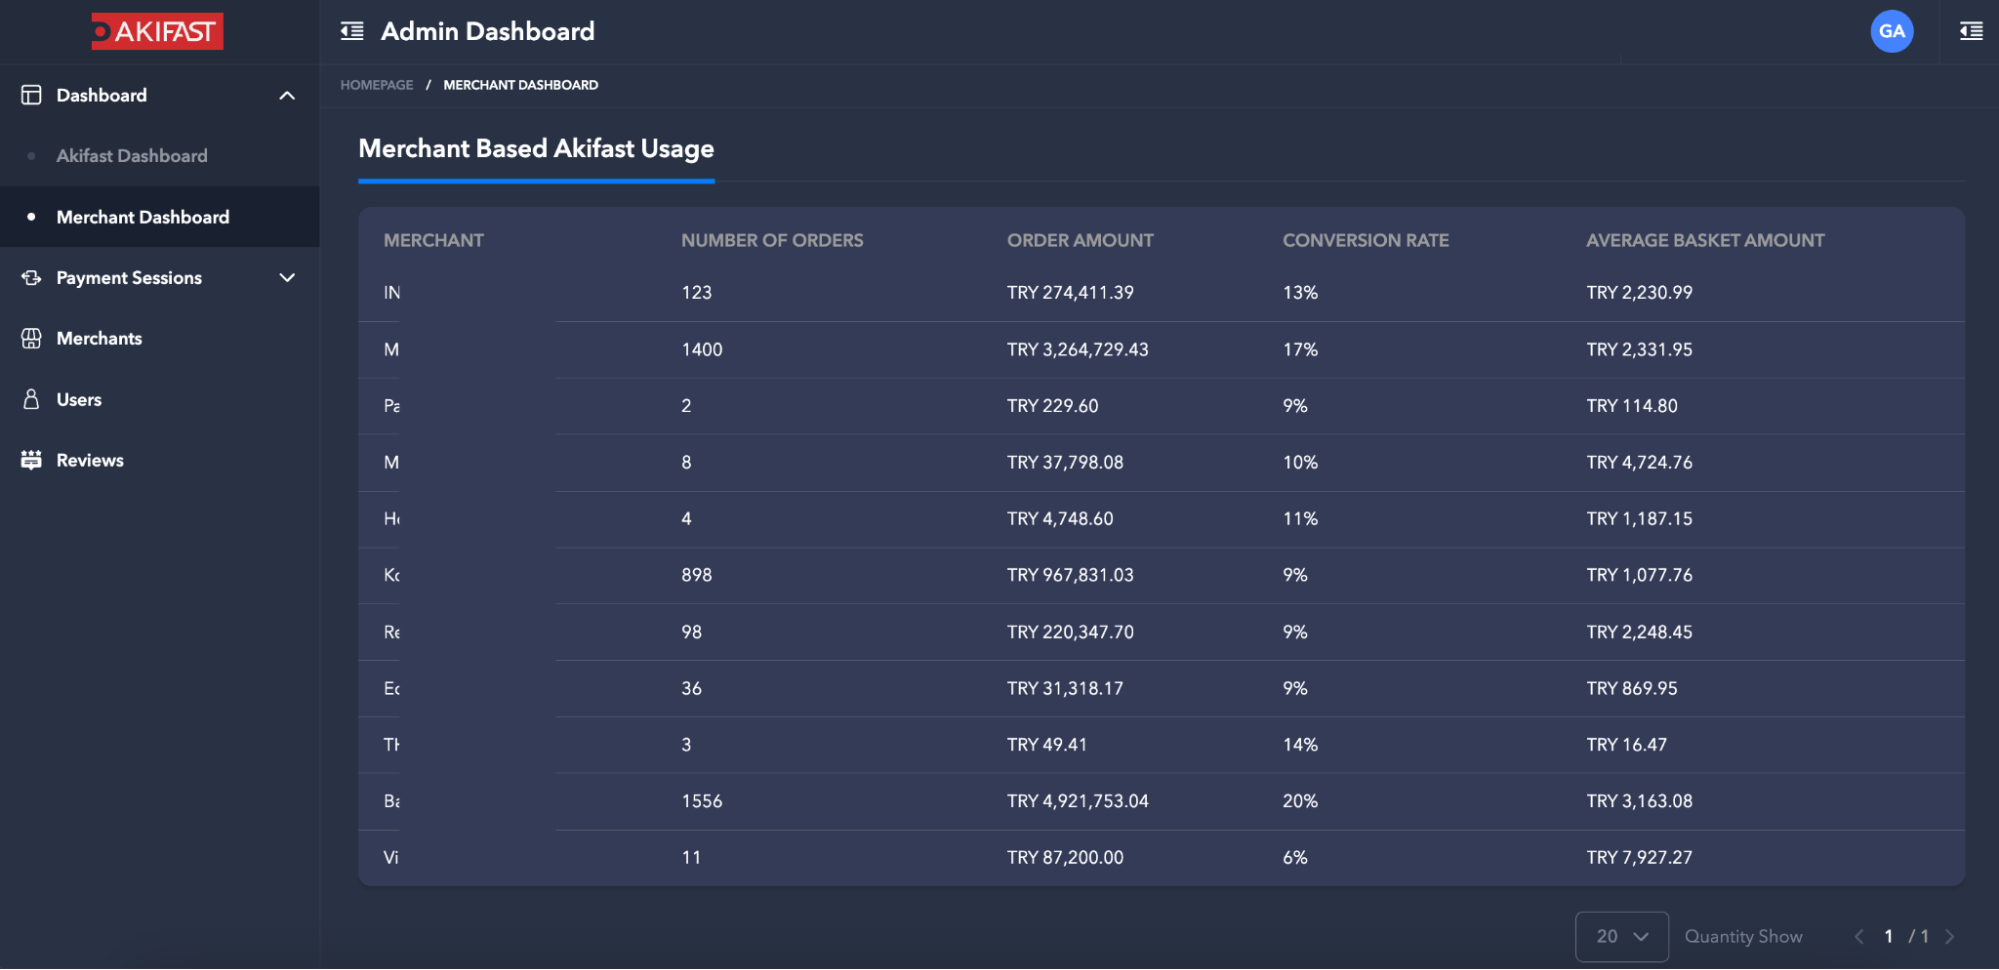
Task: Collapse the Dashboard menu chevron
Action: 287,96
